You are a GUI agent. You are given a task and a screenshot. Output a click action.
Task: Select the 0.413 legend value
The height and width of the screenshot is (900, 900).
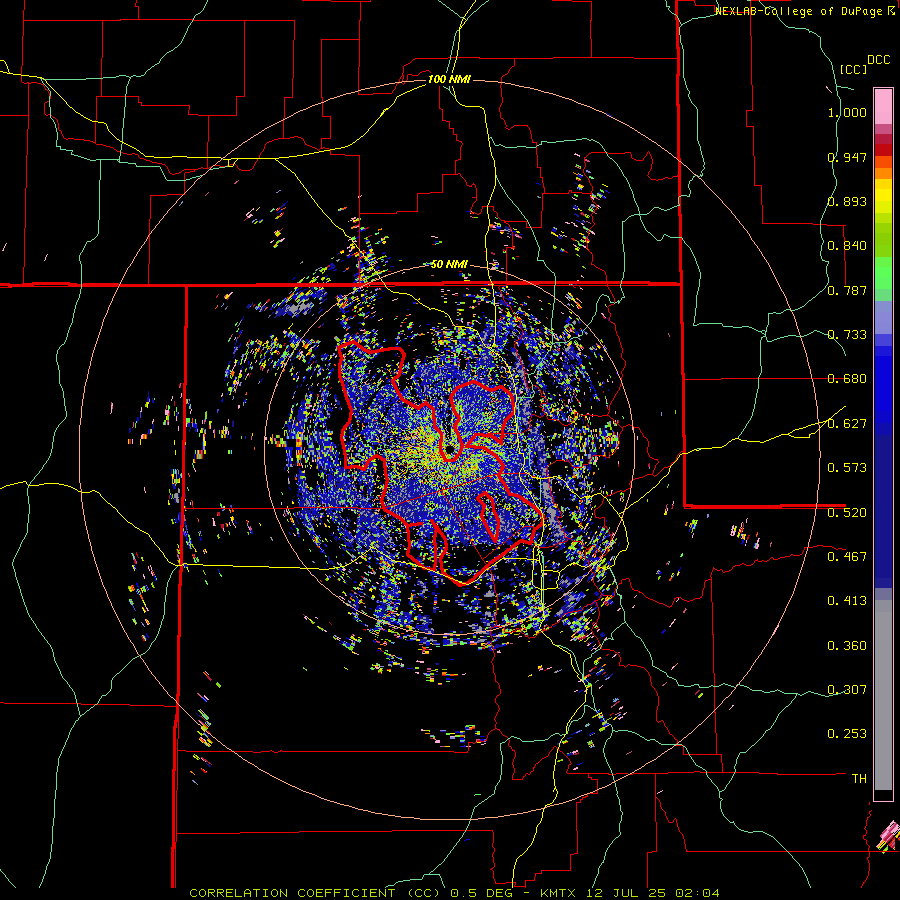coord(847,601)
